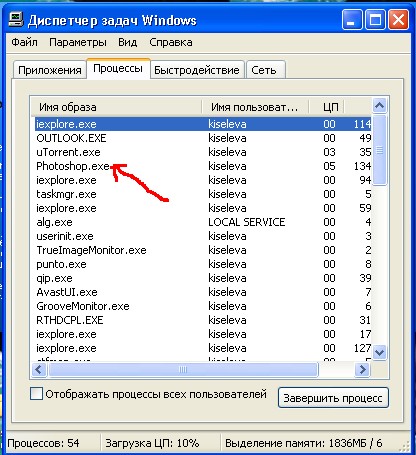Click Загрузка ЦП: 10% in status bar

click(x=152, y=443)
